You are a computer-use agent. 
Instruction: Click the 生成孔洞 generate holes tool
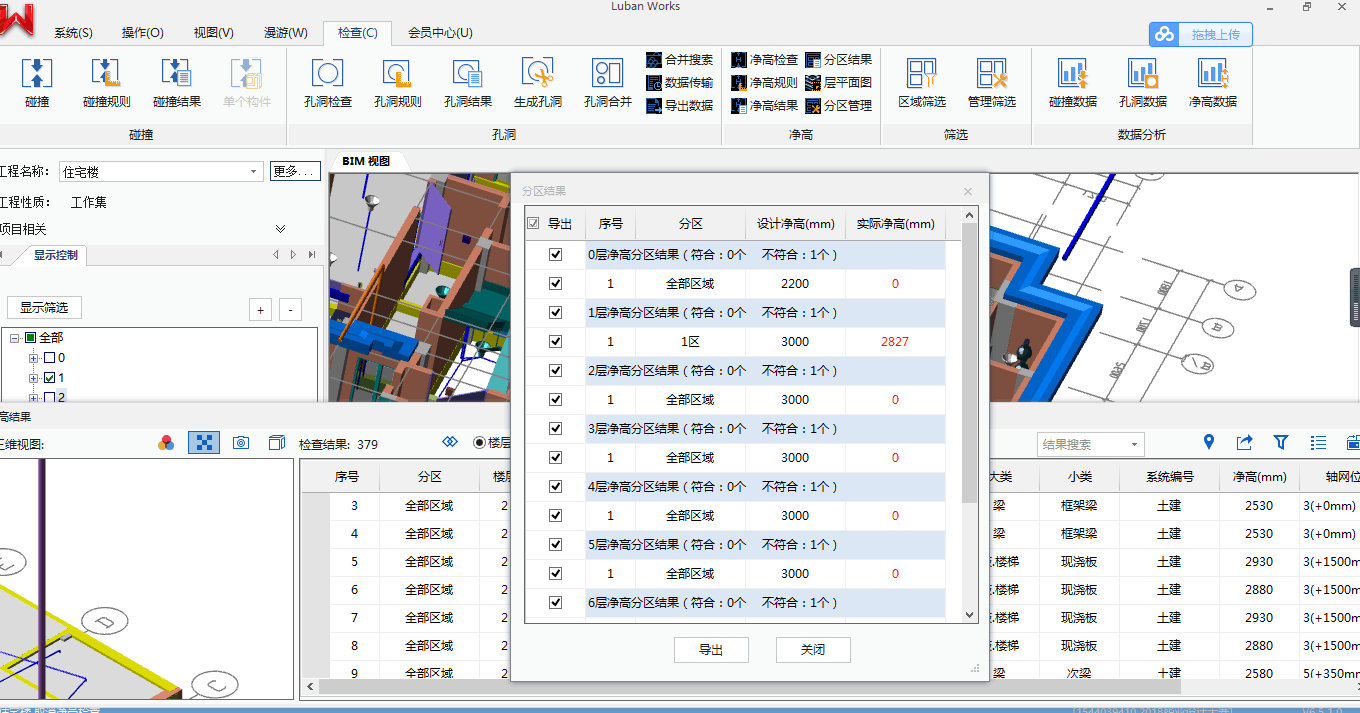point(538,83)
